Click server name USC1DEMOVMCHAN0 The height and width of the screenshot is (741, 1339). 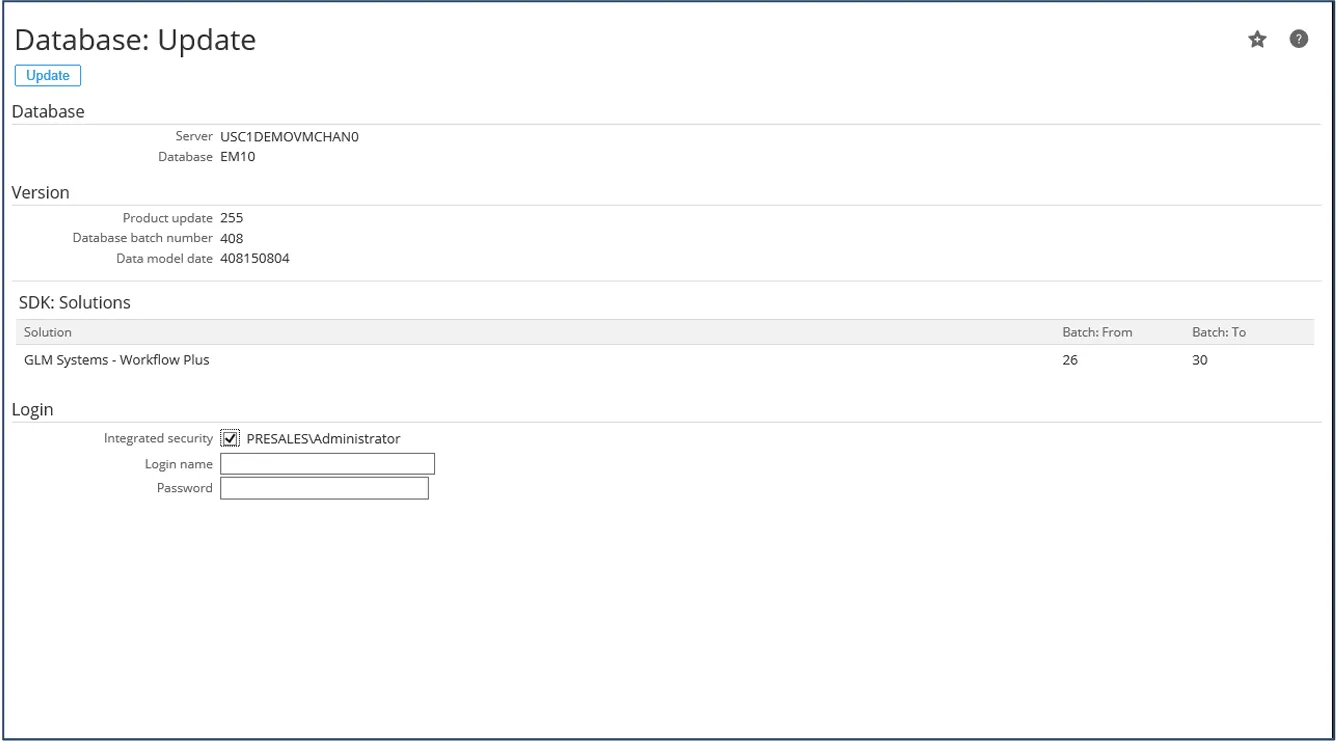click(289, 137)
